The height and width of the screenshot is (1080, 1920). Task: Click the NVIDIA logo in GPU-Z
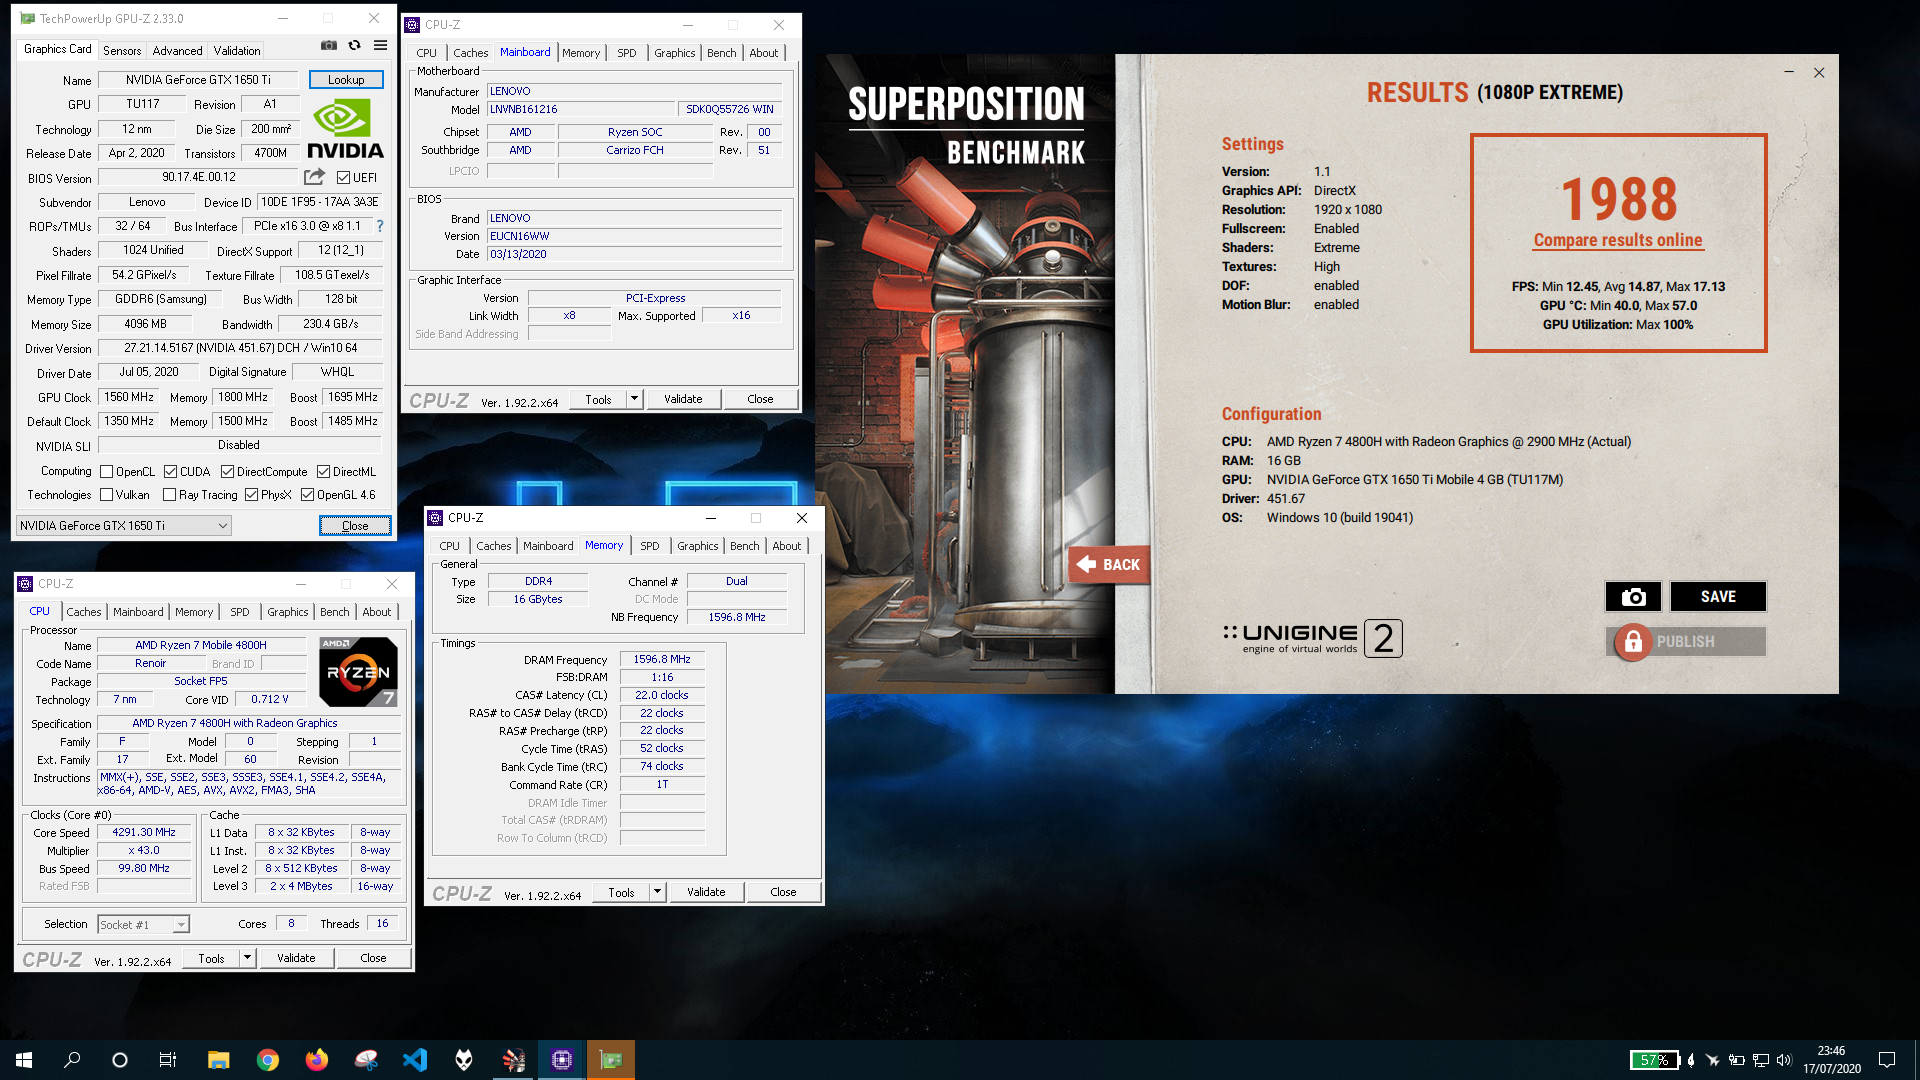click(345, 130)
